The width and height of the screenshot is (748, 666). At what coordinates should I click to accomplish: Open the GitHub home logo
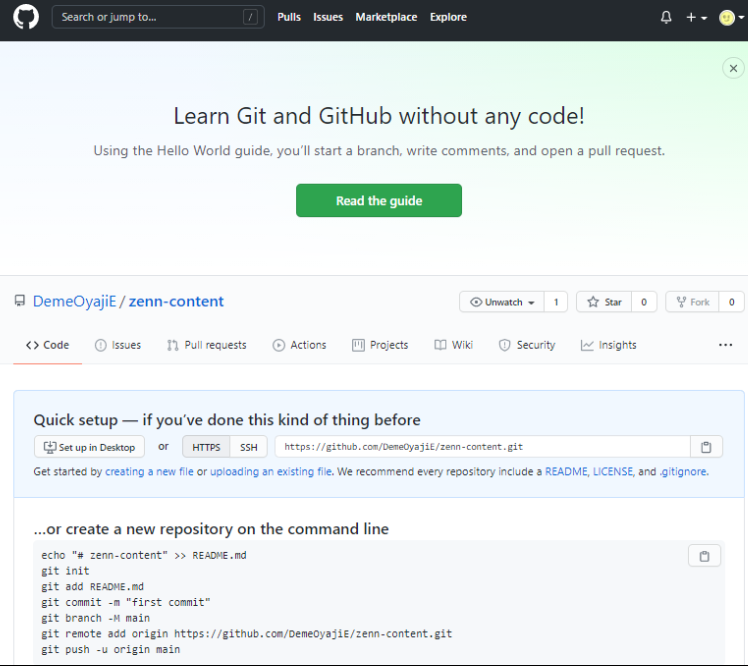coord(26,17)
